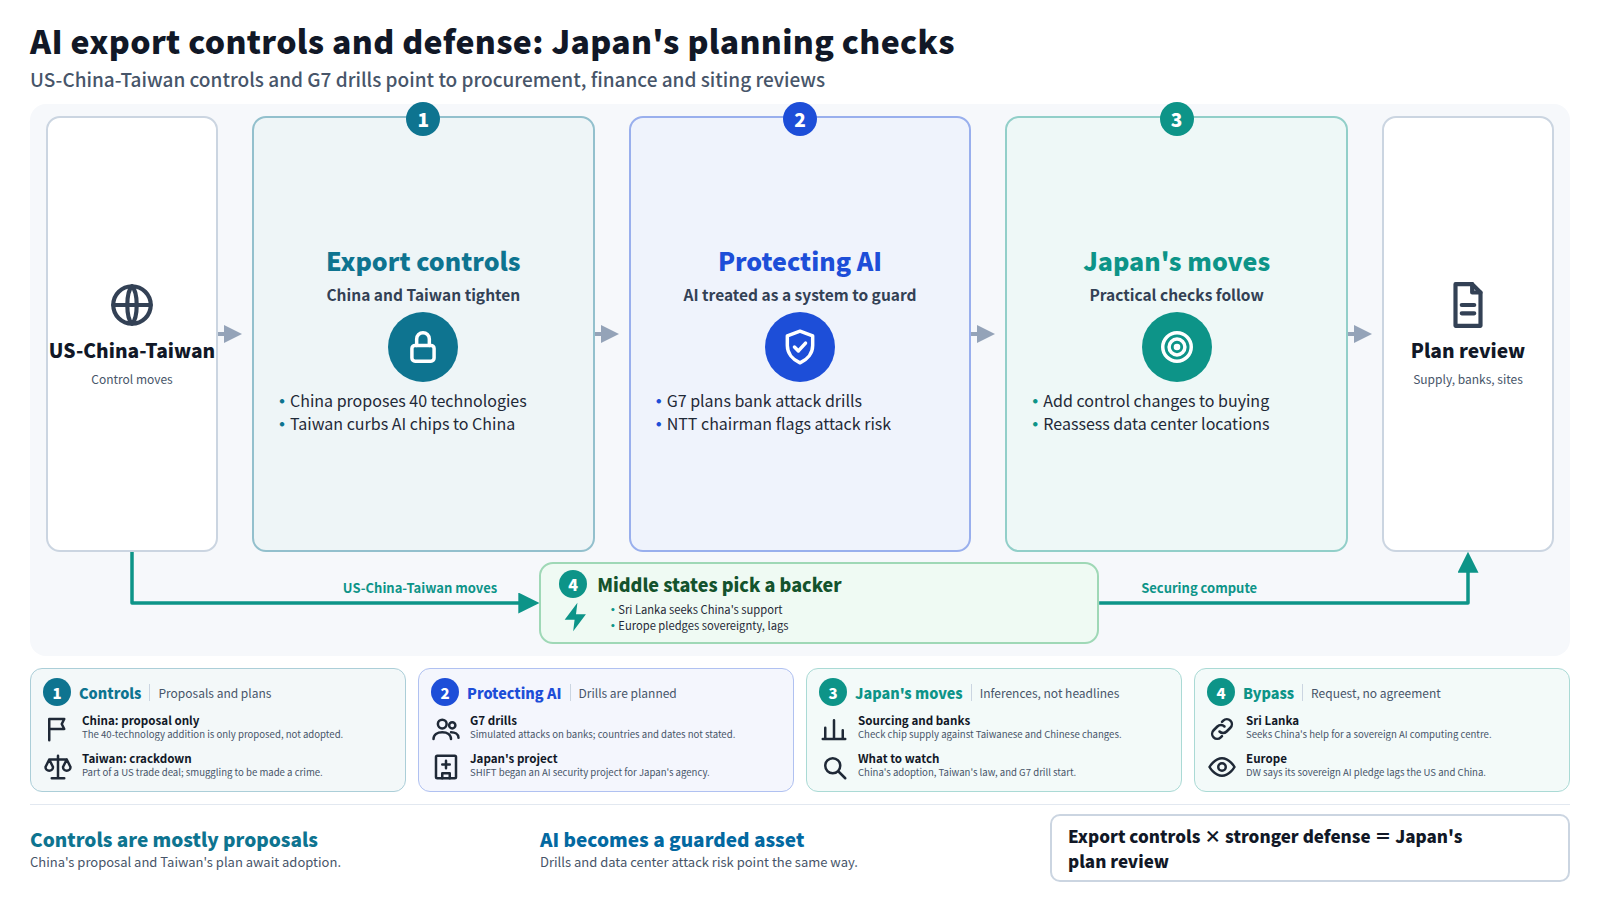The width and height of the screenshot is (1600, 900).
Task: Click the 'Export controls × stronger defense' summary box
Action: tap(1309, 848)
